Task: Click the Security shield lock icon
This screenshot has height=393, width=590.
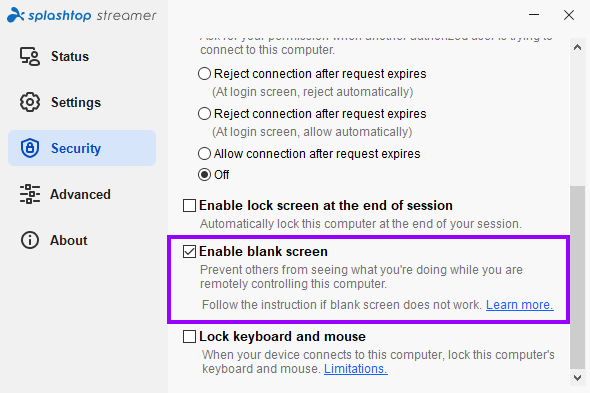Action: pyautogui.click(x=30, y=148)
